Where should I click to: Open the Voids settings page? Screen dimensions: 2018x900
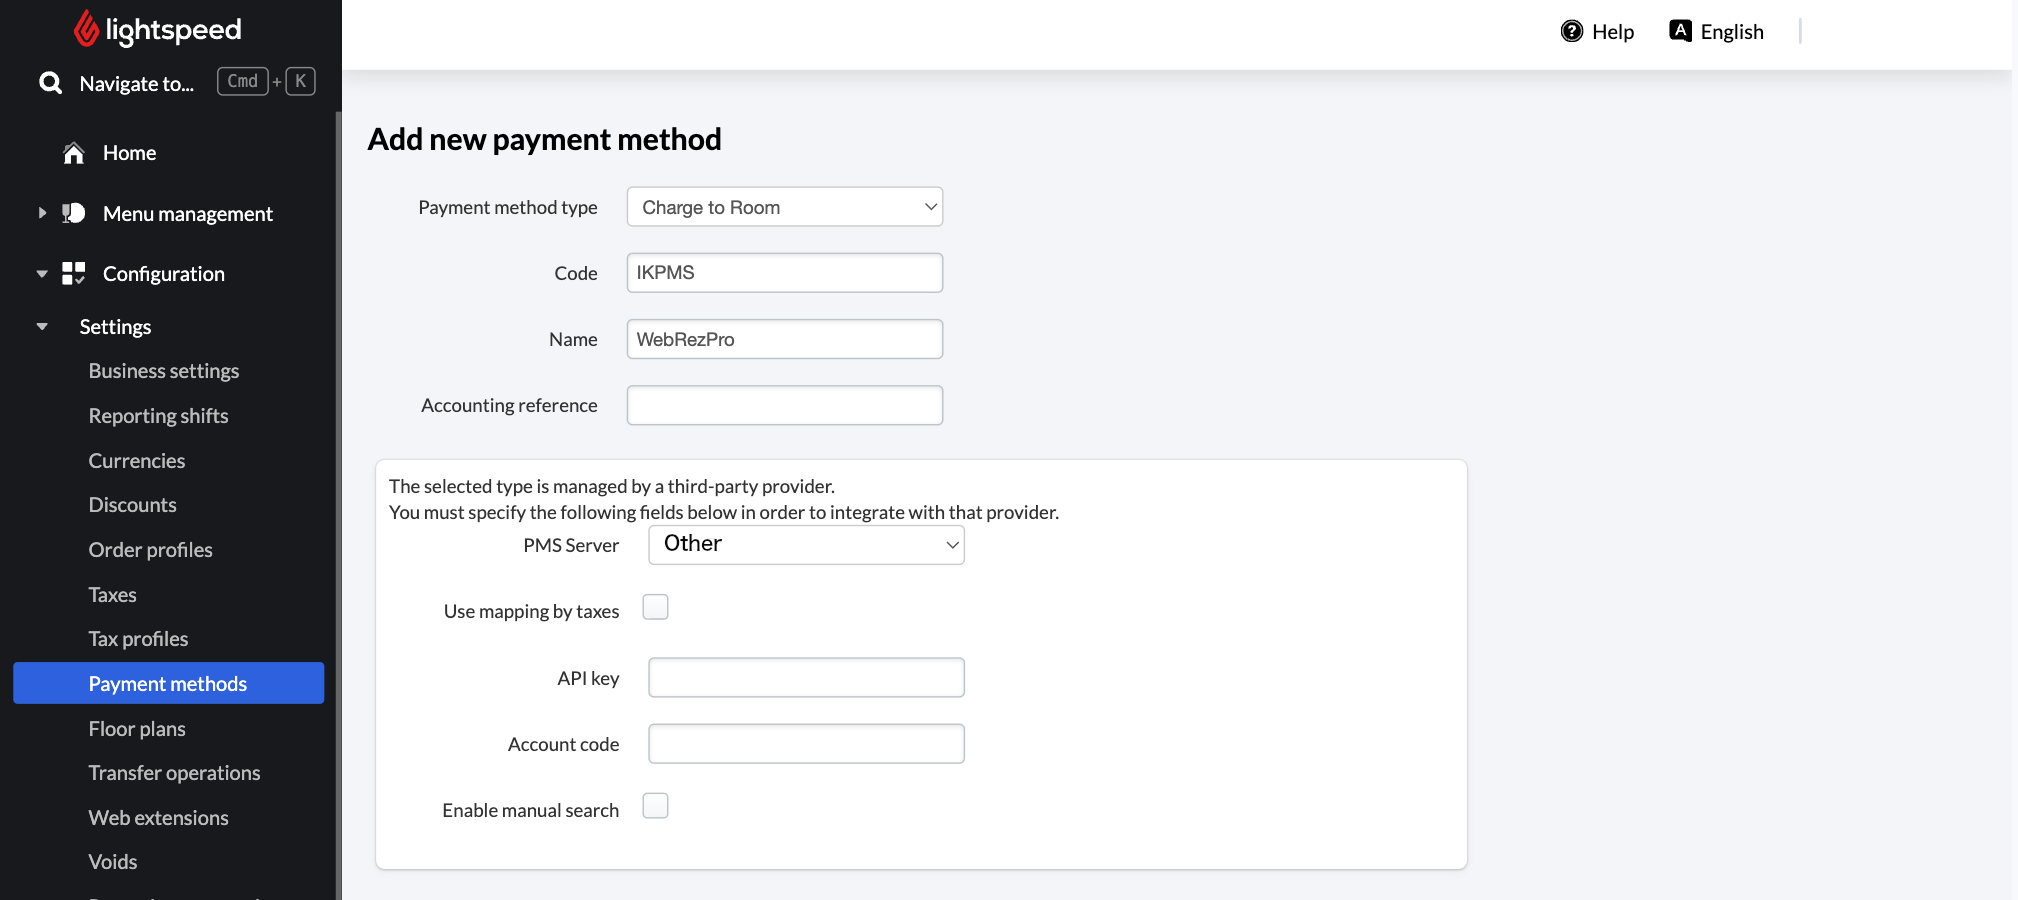[113, 862]
